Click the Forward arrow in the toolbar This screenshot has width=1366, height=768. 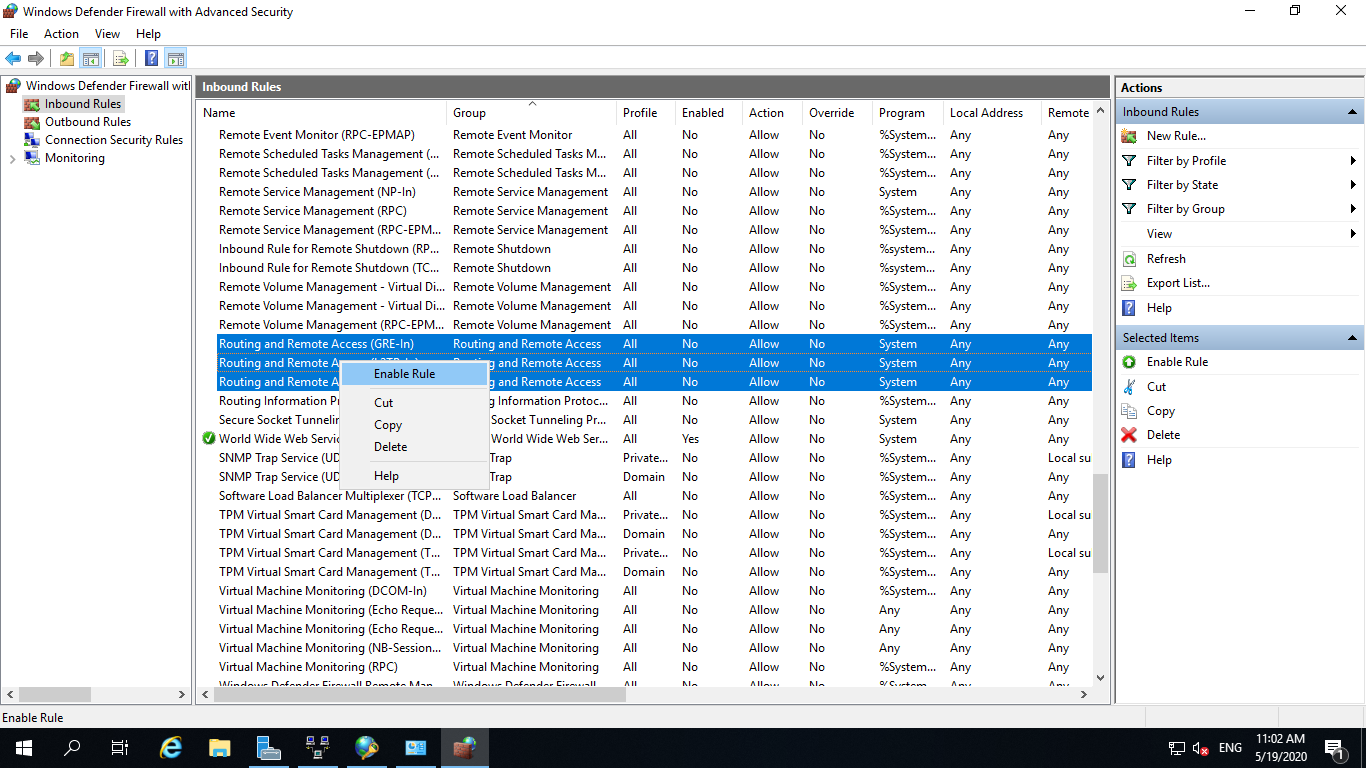[36, 58]
